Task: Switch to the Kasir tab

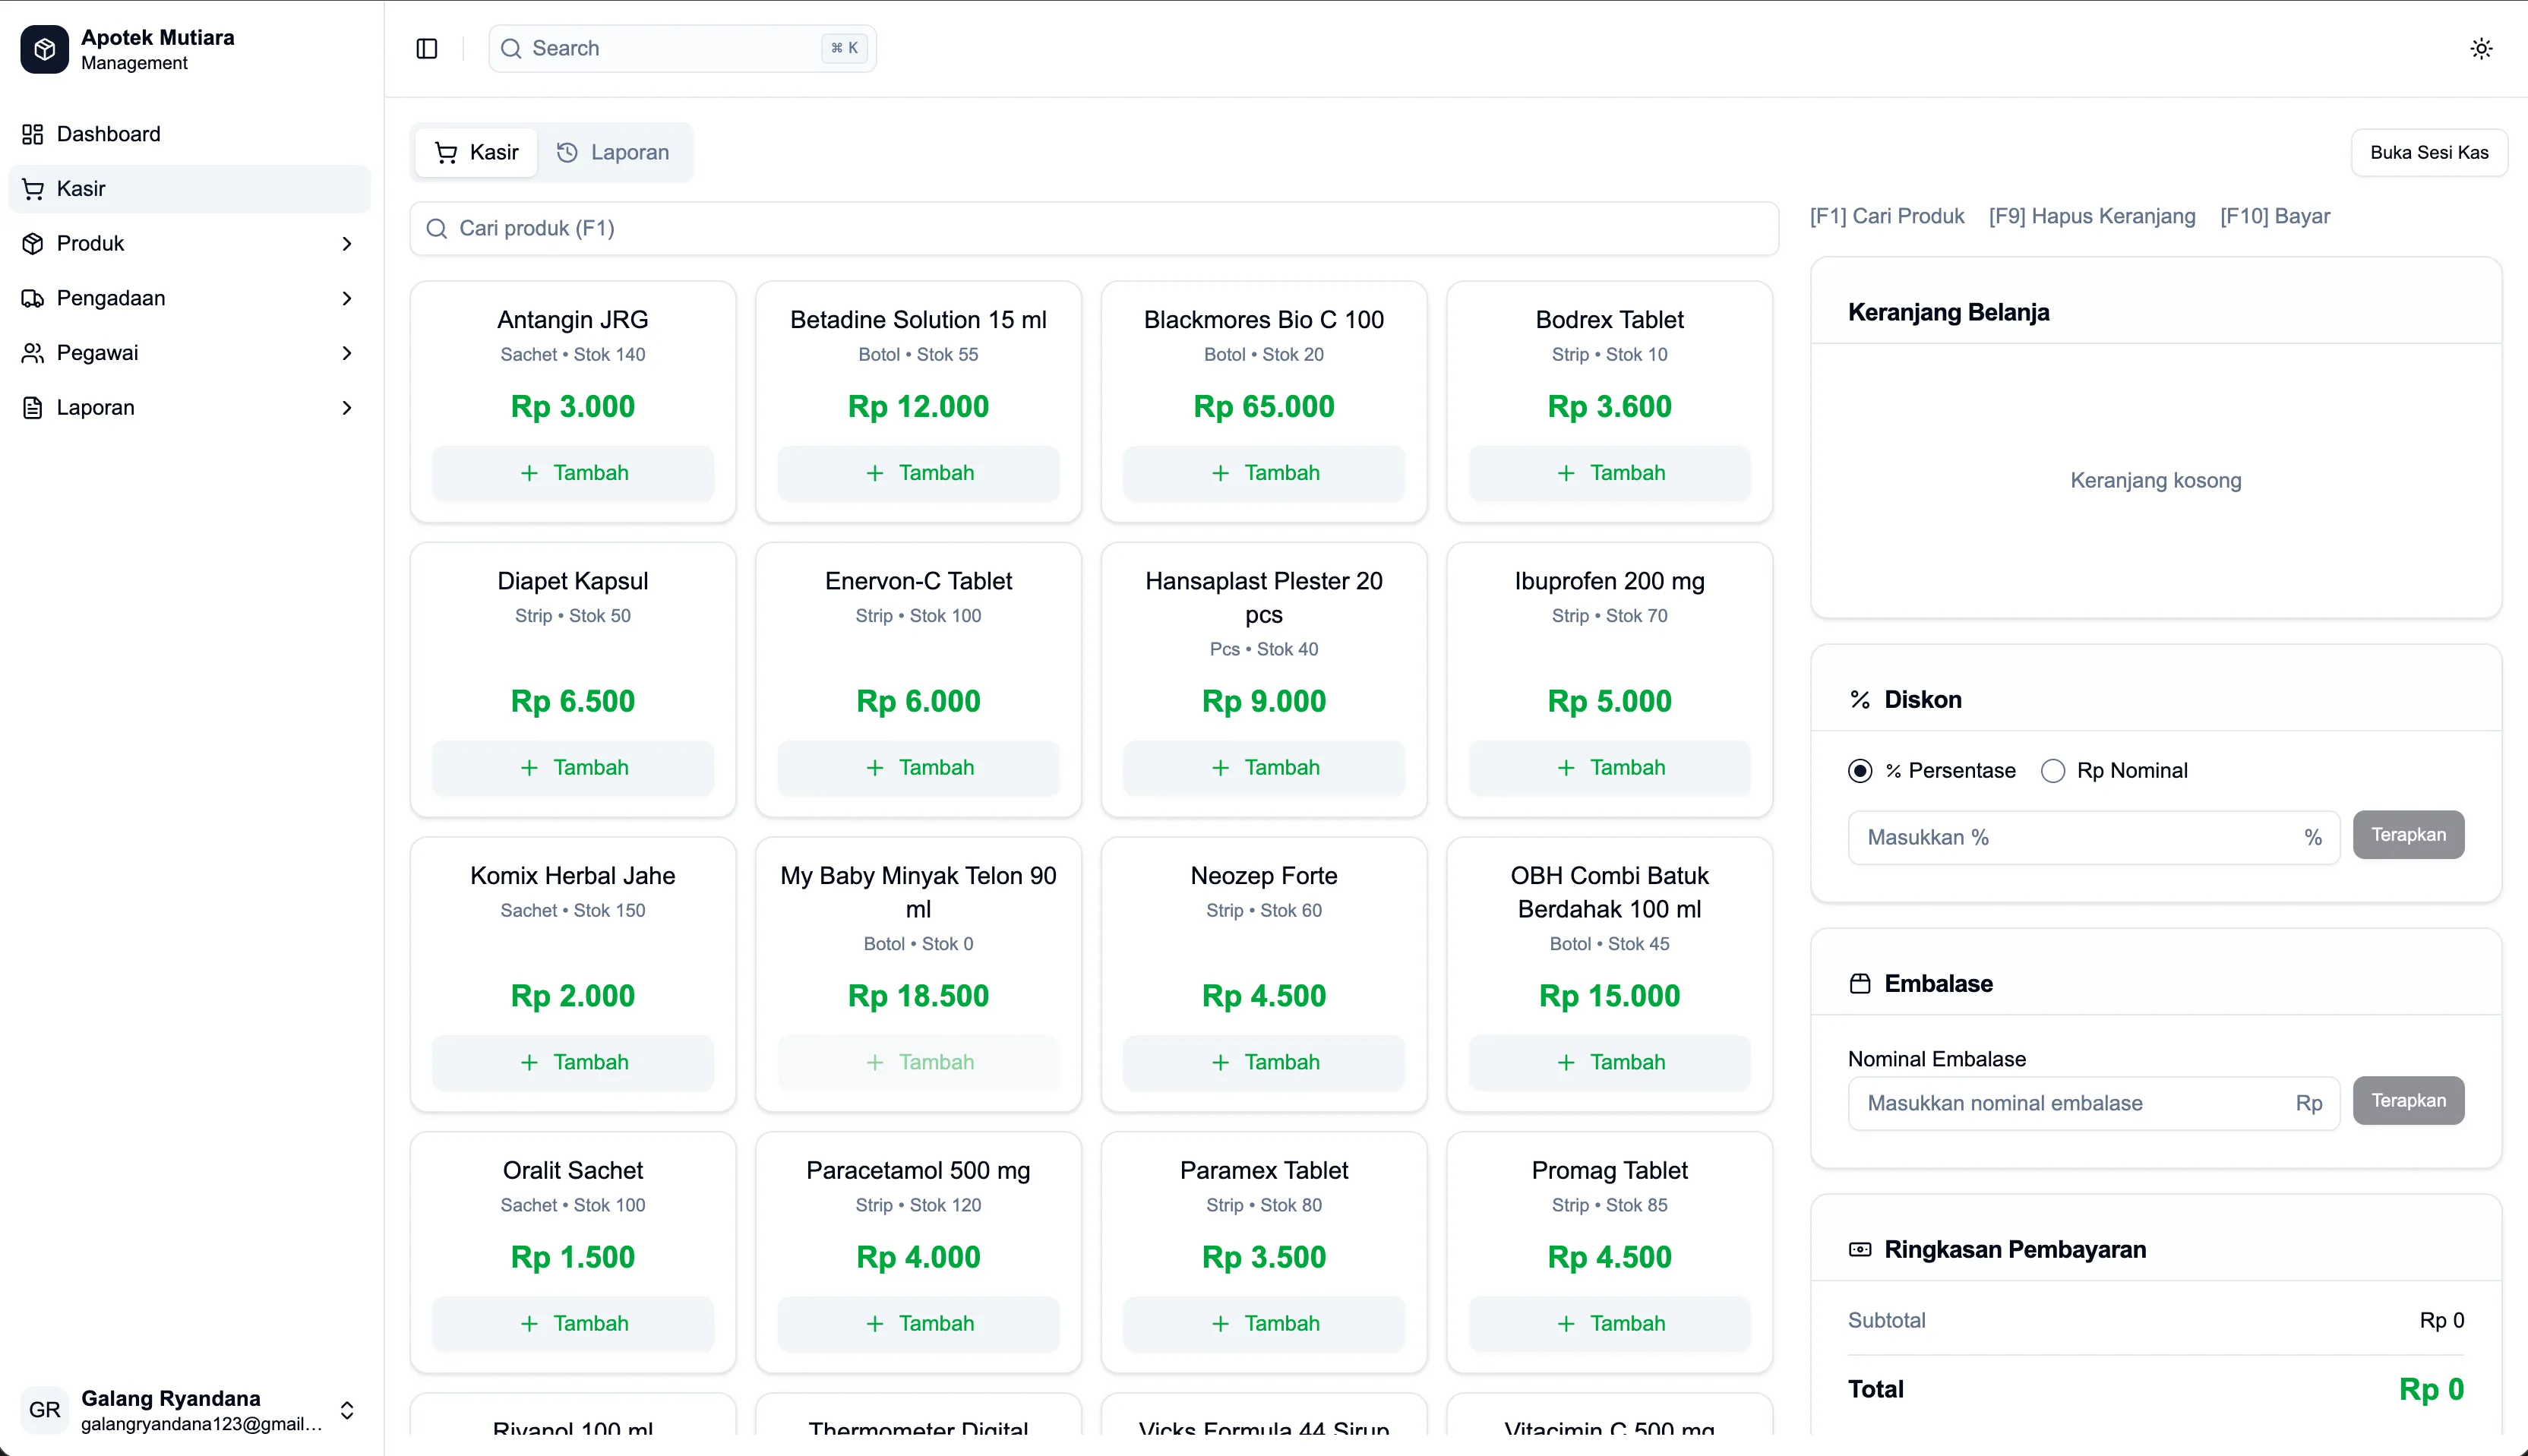Action: [476, 153]
